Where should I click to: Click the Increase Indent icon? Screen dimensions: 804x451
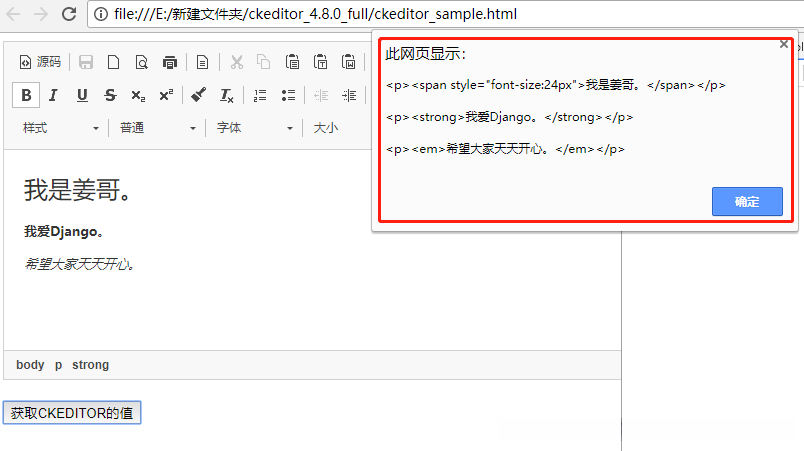349,95
